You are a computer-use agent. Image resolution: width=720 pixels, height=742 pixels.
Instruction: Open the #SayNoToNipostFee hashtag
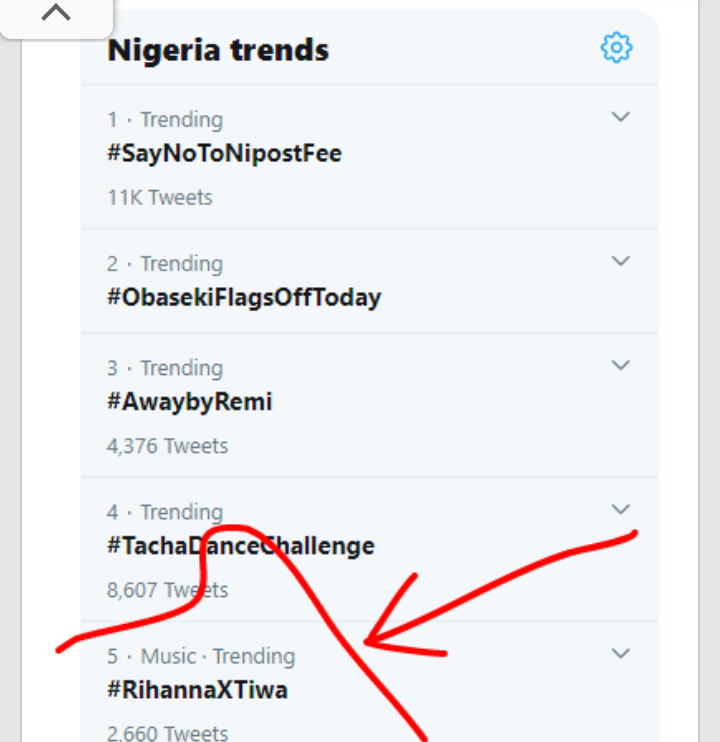[x=224, y=154]
